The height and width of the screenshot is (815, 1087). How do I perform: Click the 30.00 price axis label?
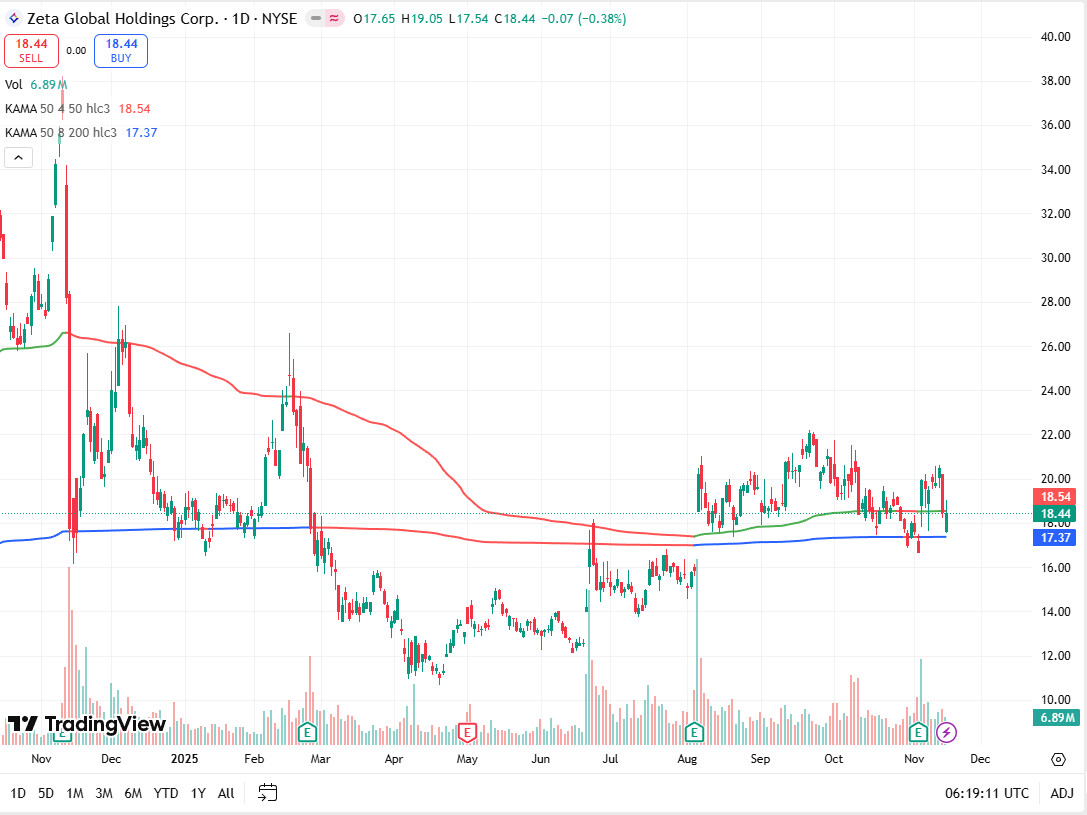(1055, 258)
